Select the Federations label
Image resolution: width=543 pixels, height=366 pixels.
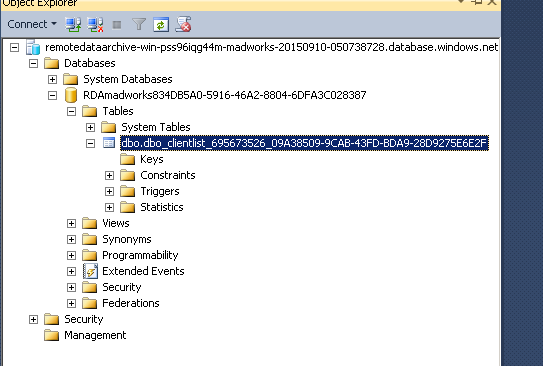click(x=131, y=303)
